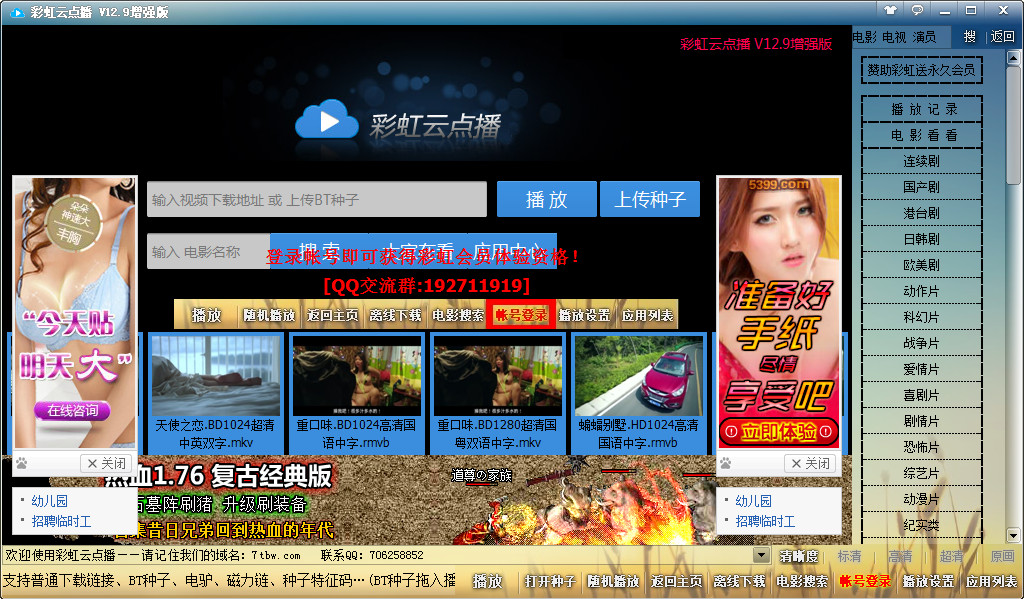Click 帐号登录 in the bottom bar
Viewport: 1024px width, 599px height.
pyautogui.click(x=865, y=581)
